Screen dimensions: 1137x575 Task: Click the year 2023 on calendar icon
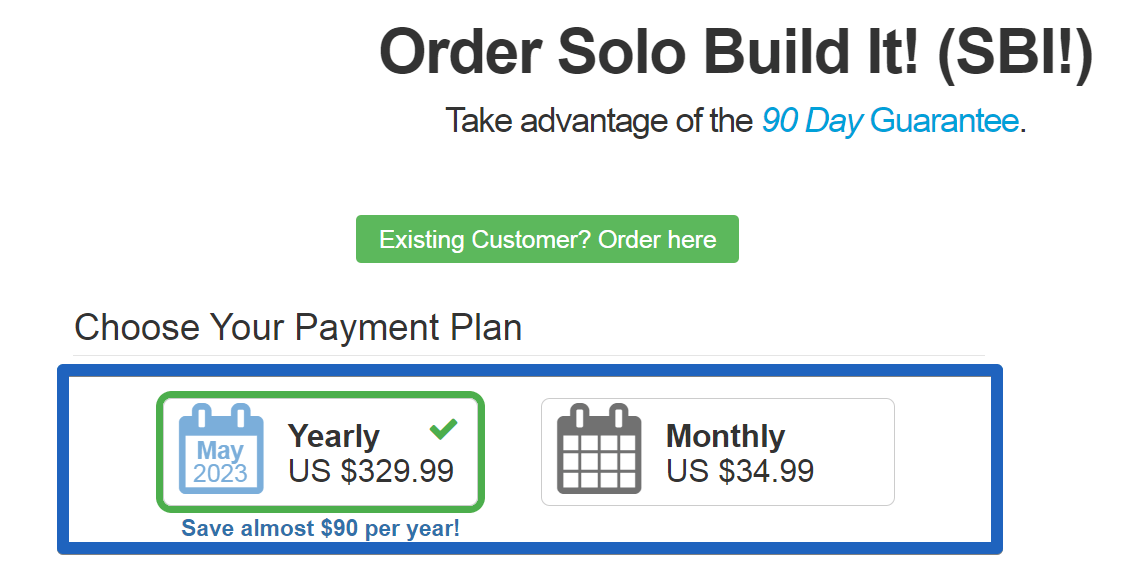(220, 473)
